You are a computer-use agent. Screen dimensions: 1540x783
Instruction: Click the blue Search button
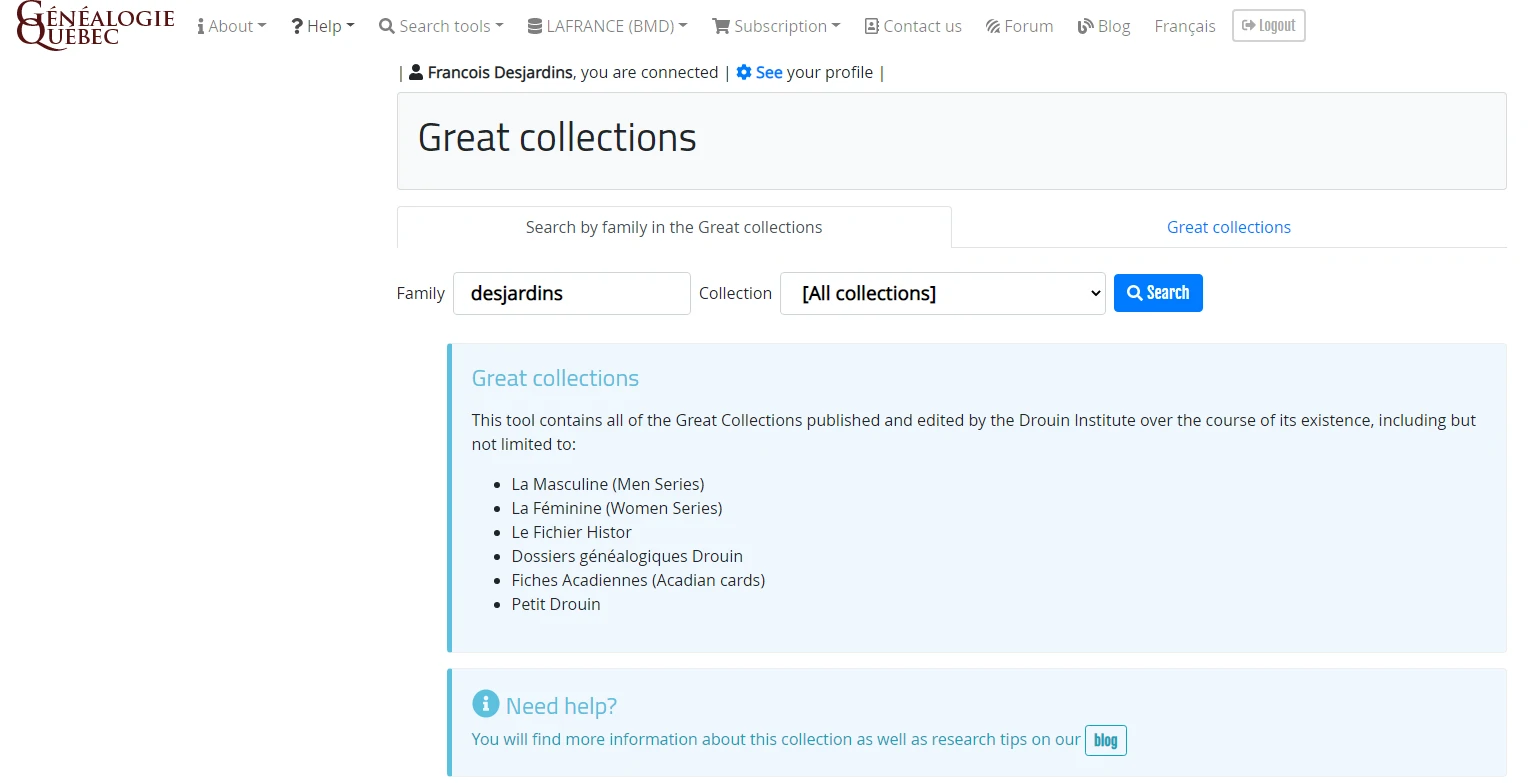1158,293
